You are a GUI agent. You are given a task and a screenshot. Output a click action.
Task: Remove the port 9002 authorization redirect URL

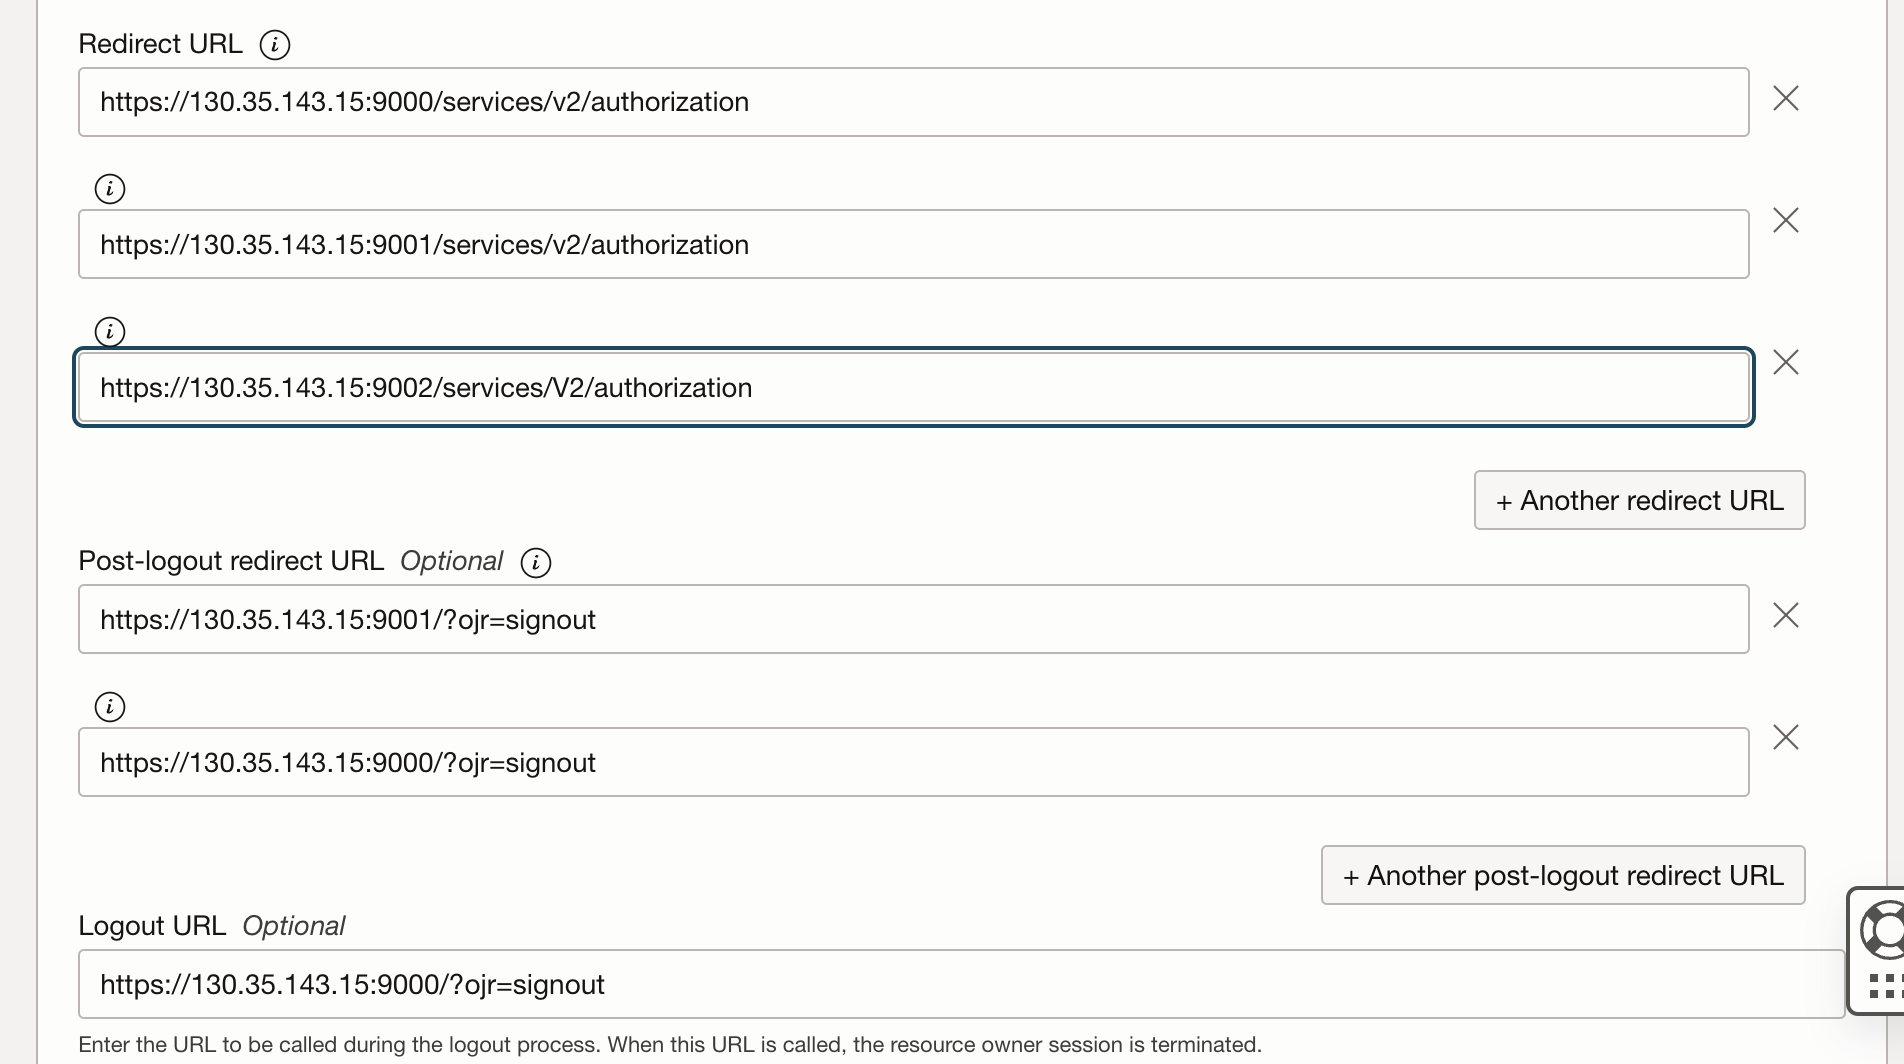pos(1785,363)
